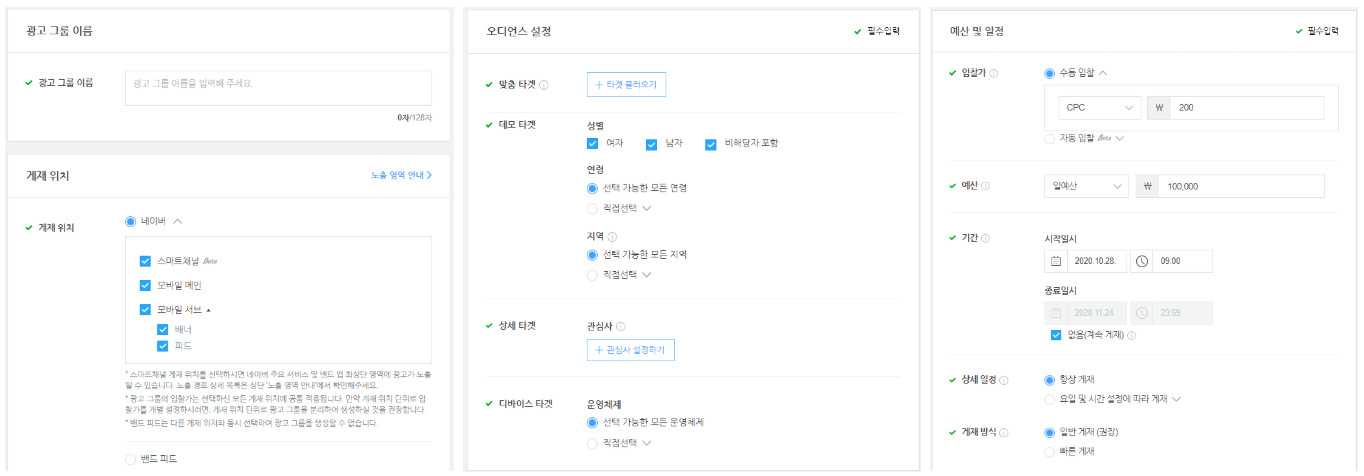Viewport: 1364px width, 476px height.
Task: Open the info tooltip next to 맞춤 타겟
Action: (x=544, y=85)
